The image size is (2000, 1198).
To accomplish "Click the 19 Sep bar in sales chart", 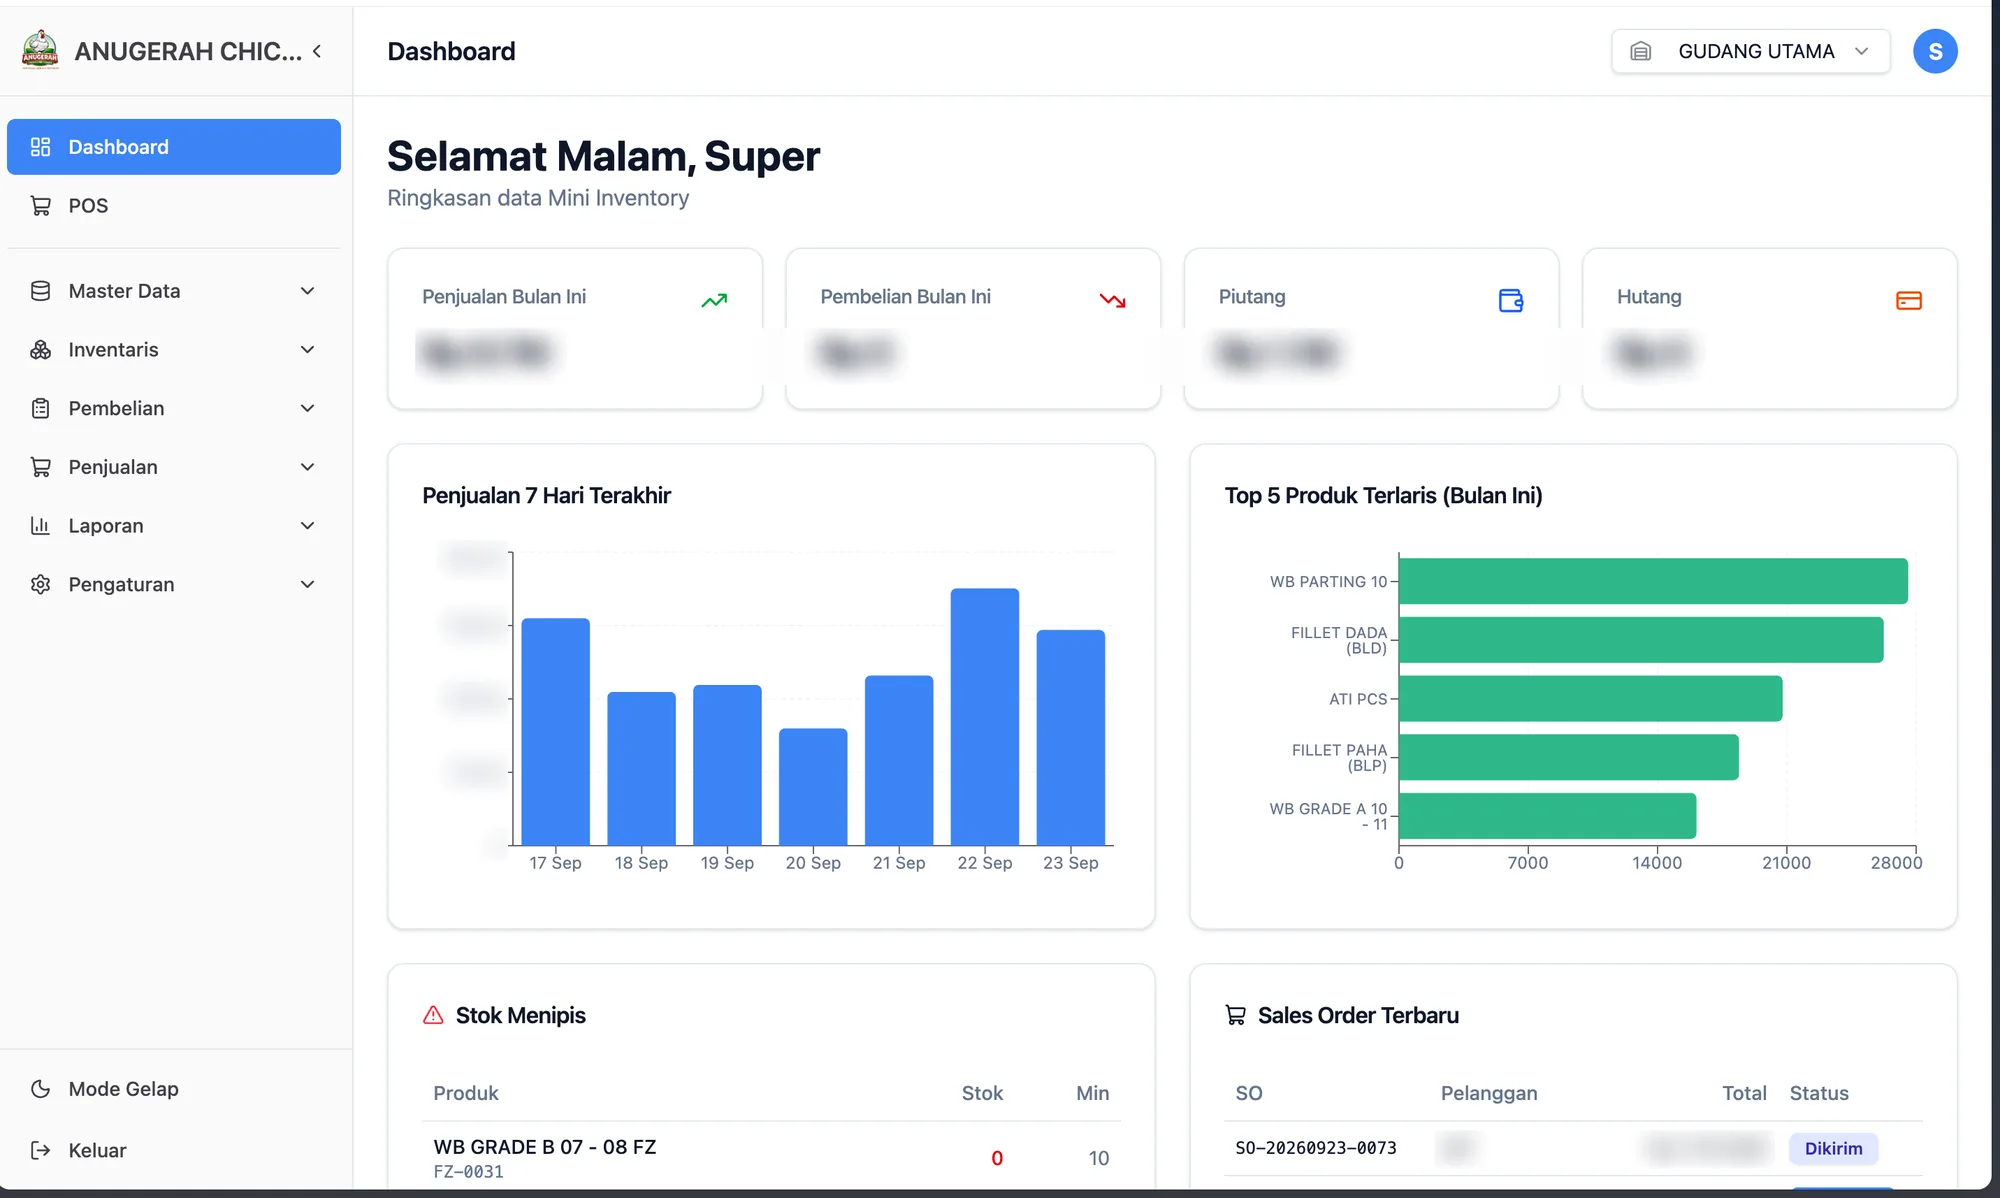I will click(727, 765).
